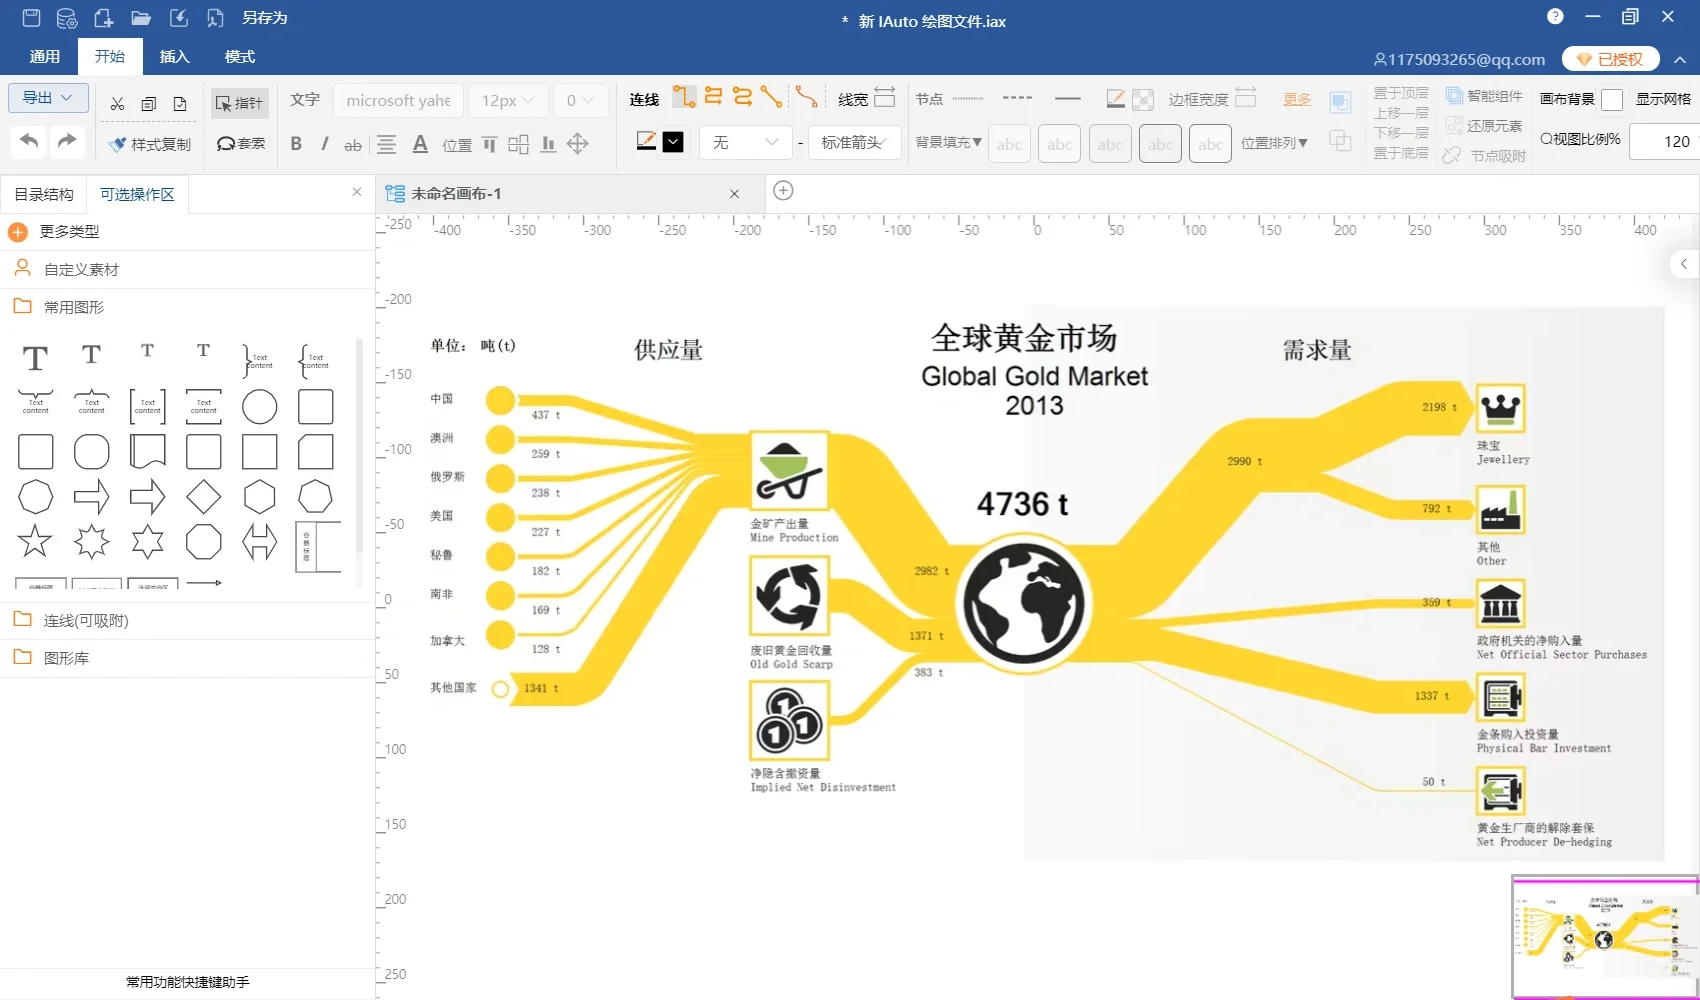Pick the hexagon shape from common shapes
Image resolution: width=1700 pixels, height=1000 pixels.
(x=259, y=496)
